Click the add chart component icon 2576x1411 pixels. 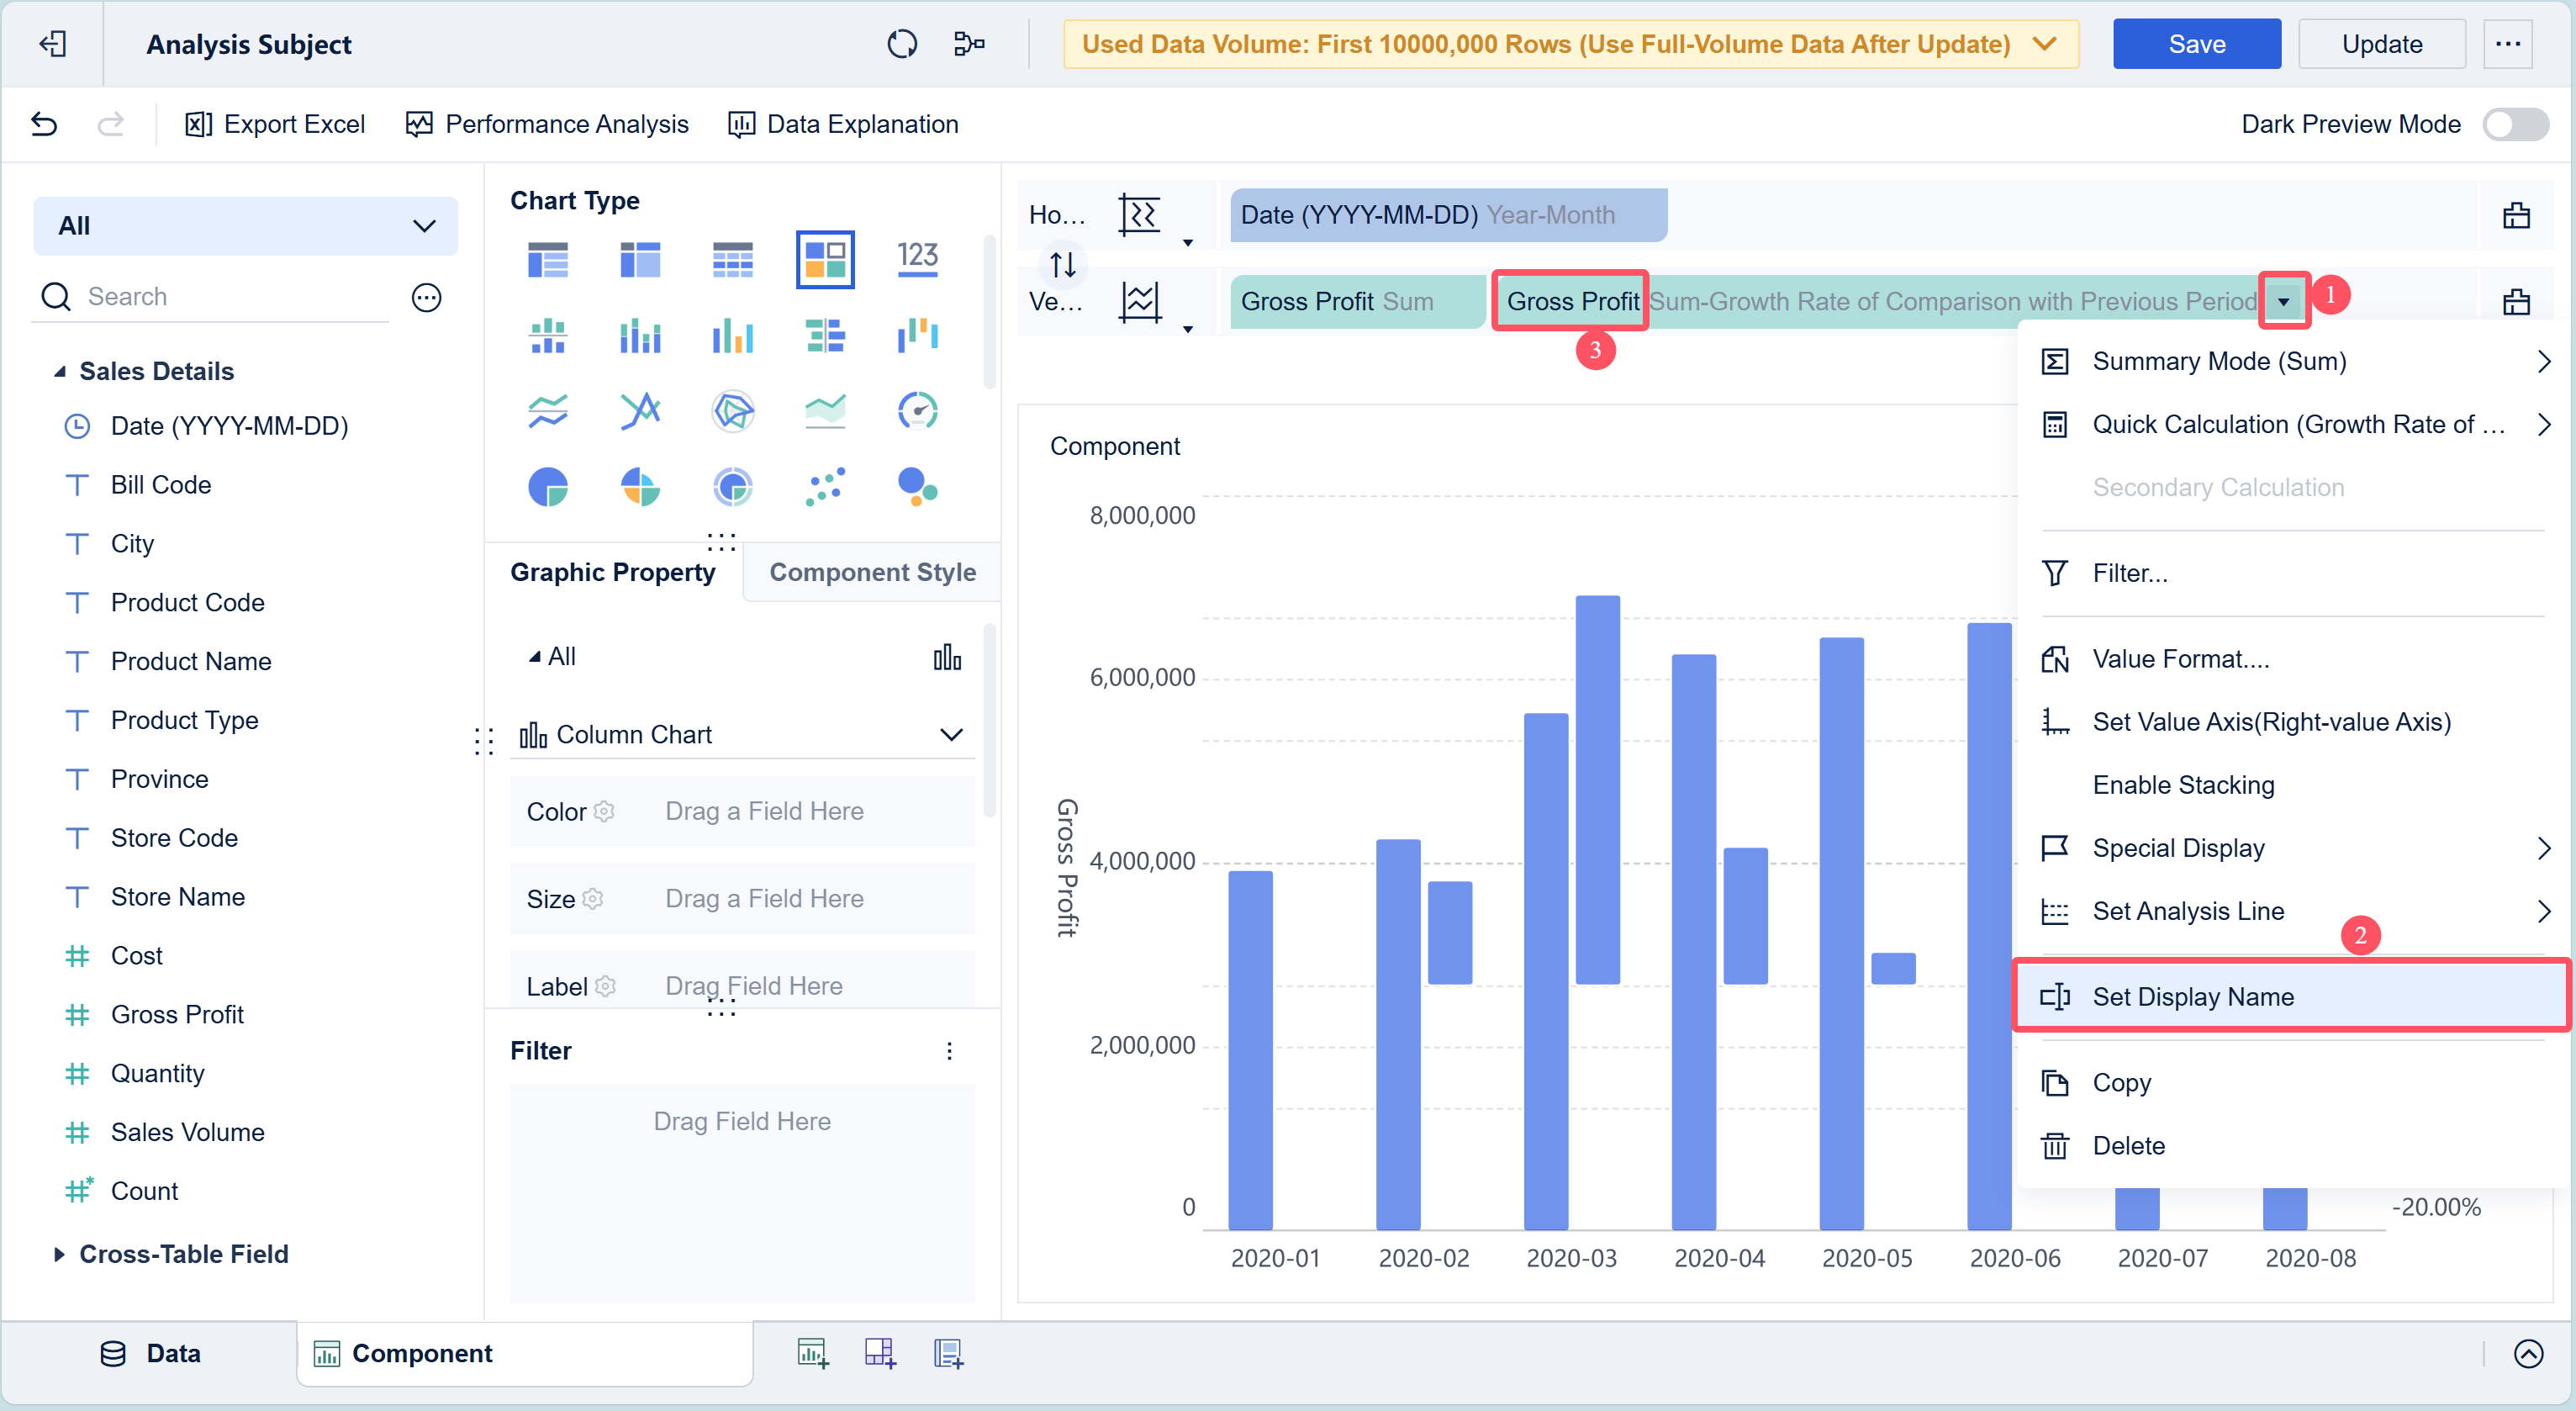tap(813, 1353)
